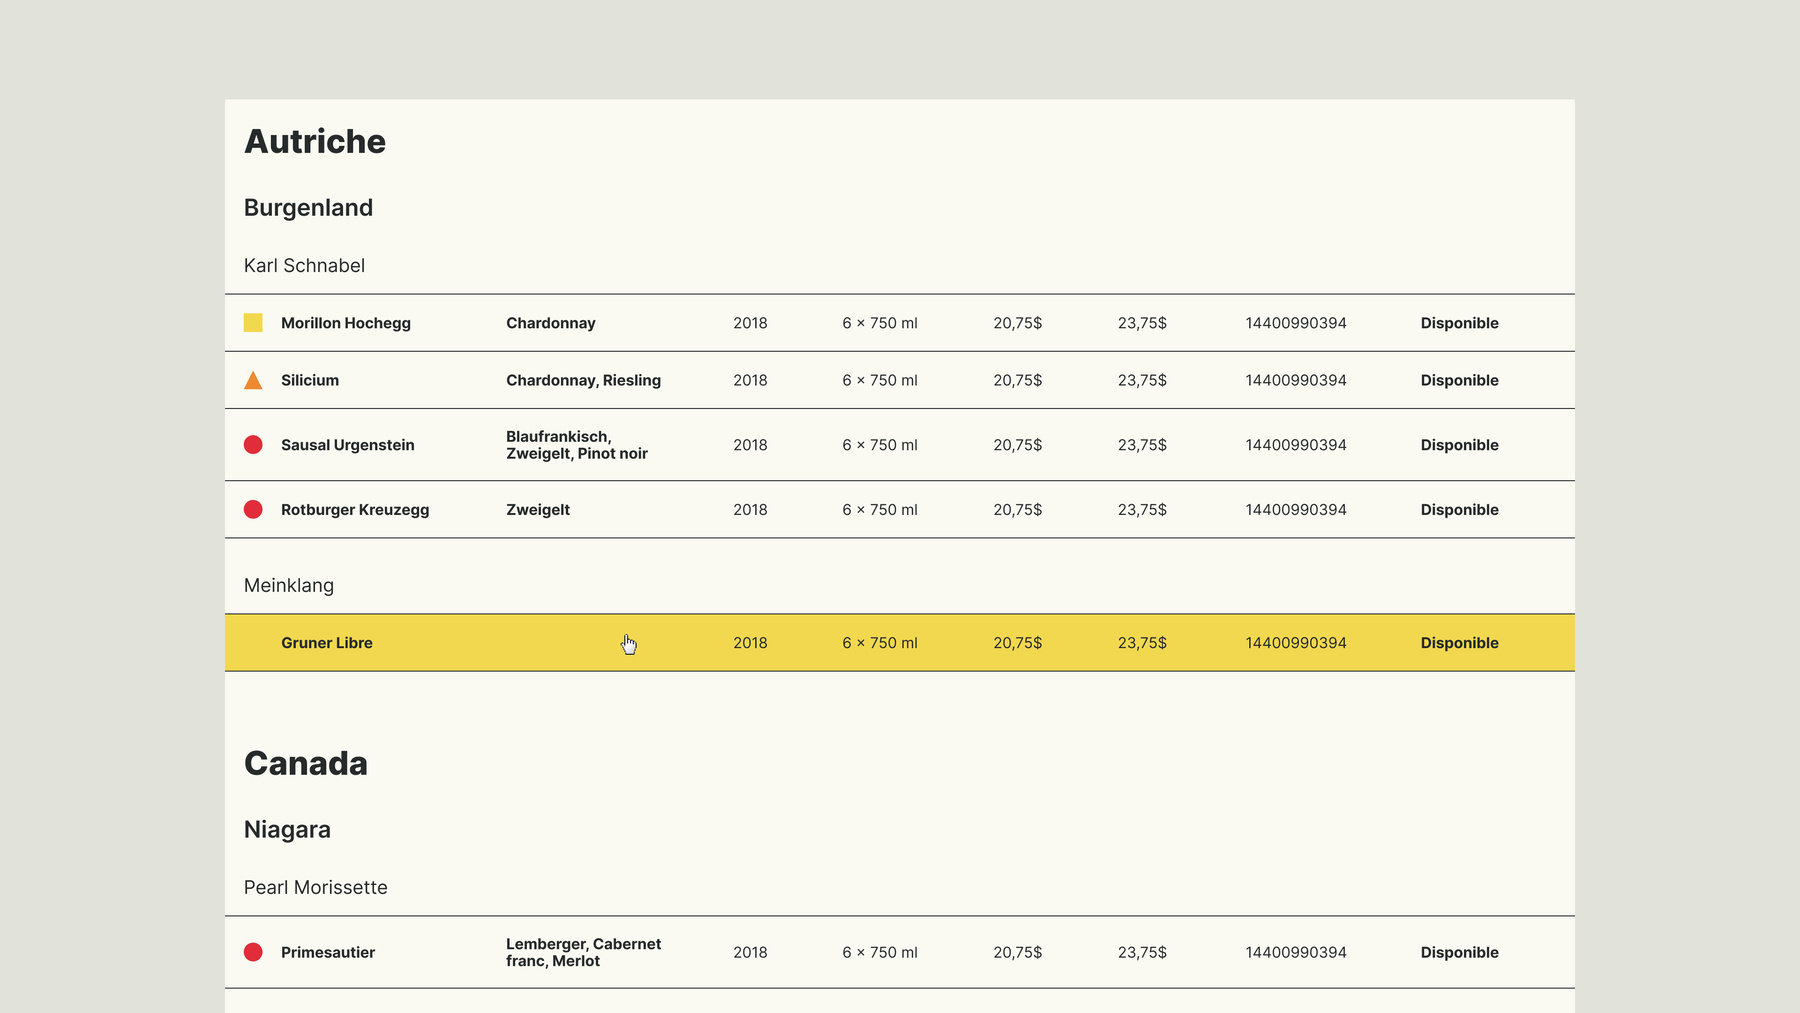Click Disponible status in Primesautier row
The width and height of the screenshot is (1800, 1013).
pos(1460,952)
